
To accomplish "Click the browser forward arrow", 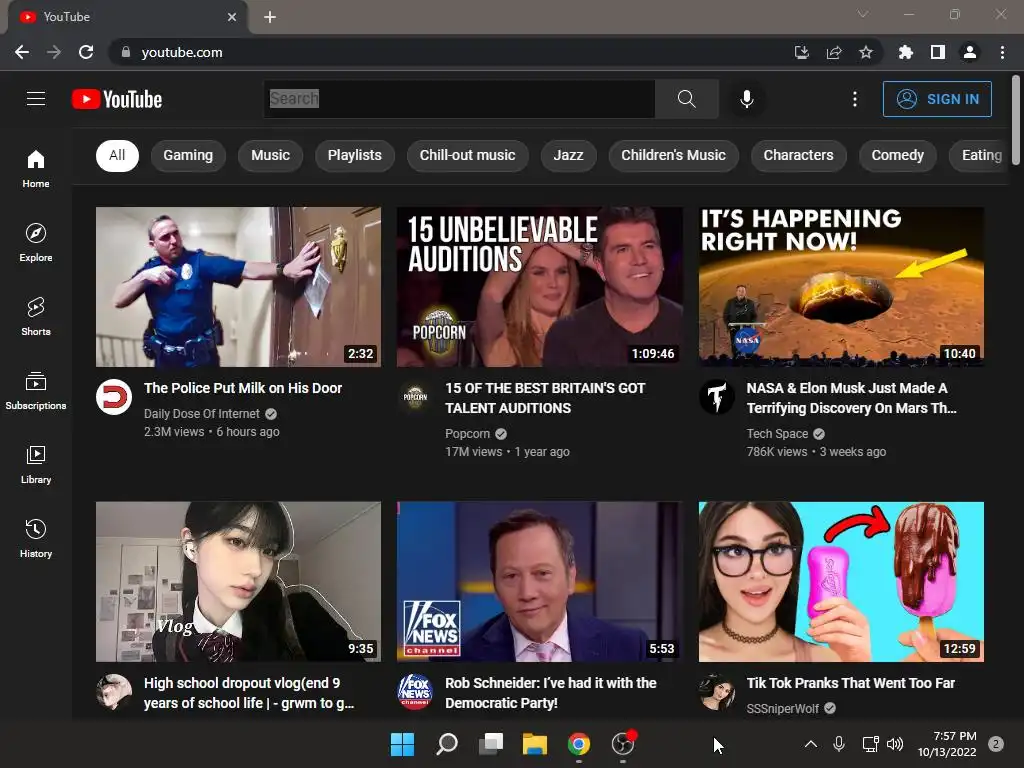I will click(54, 52).
